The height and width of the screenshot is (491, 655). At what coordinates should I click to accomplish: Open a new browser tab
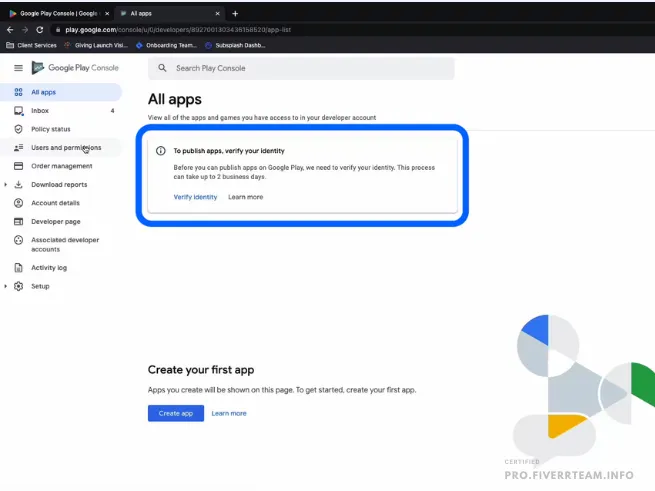(x=235, y=13)
